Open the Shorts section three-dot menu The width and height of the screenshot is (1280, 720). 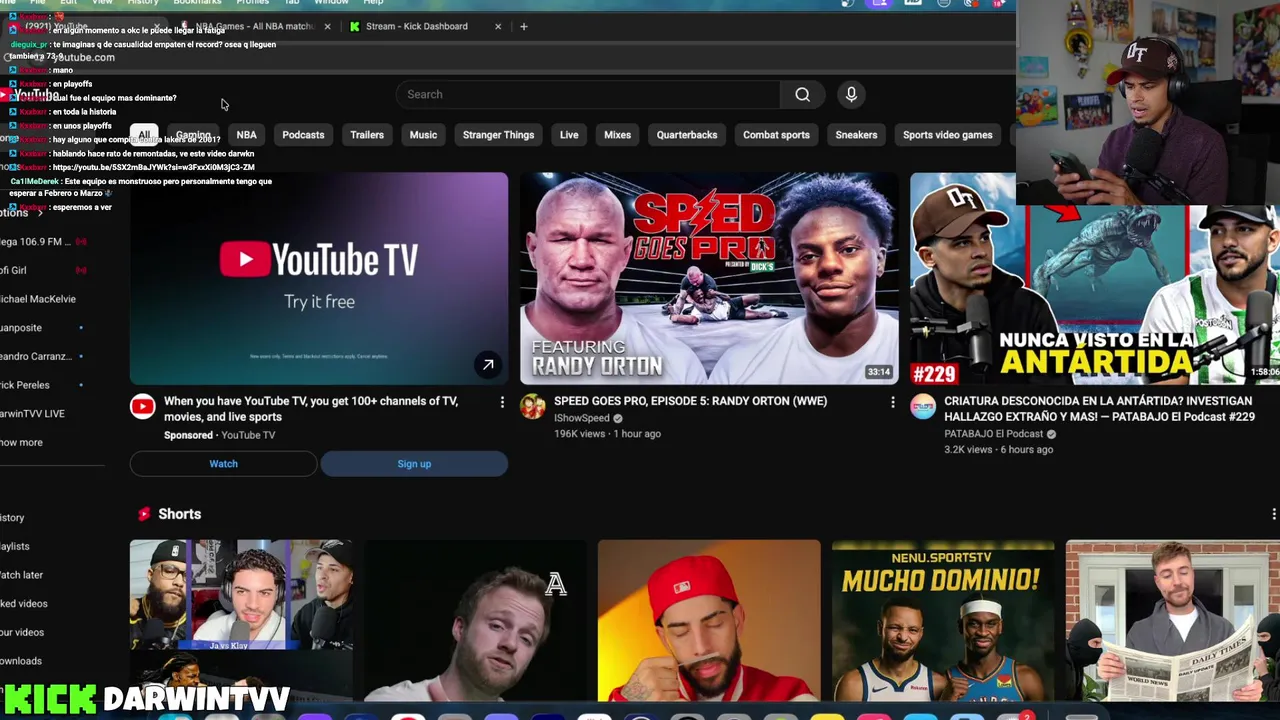click(1273, 514)
